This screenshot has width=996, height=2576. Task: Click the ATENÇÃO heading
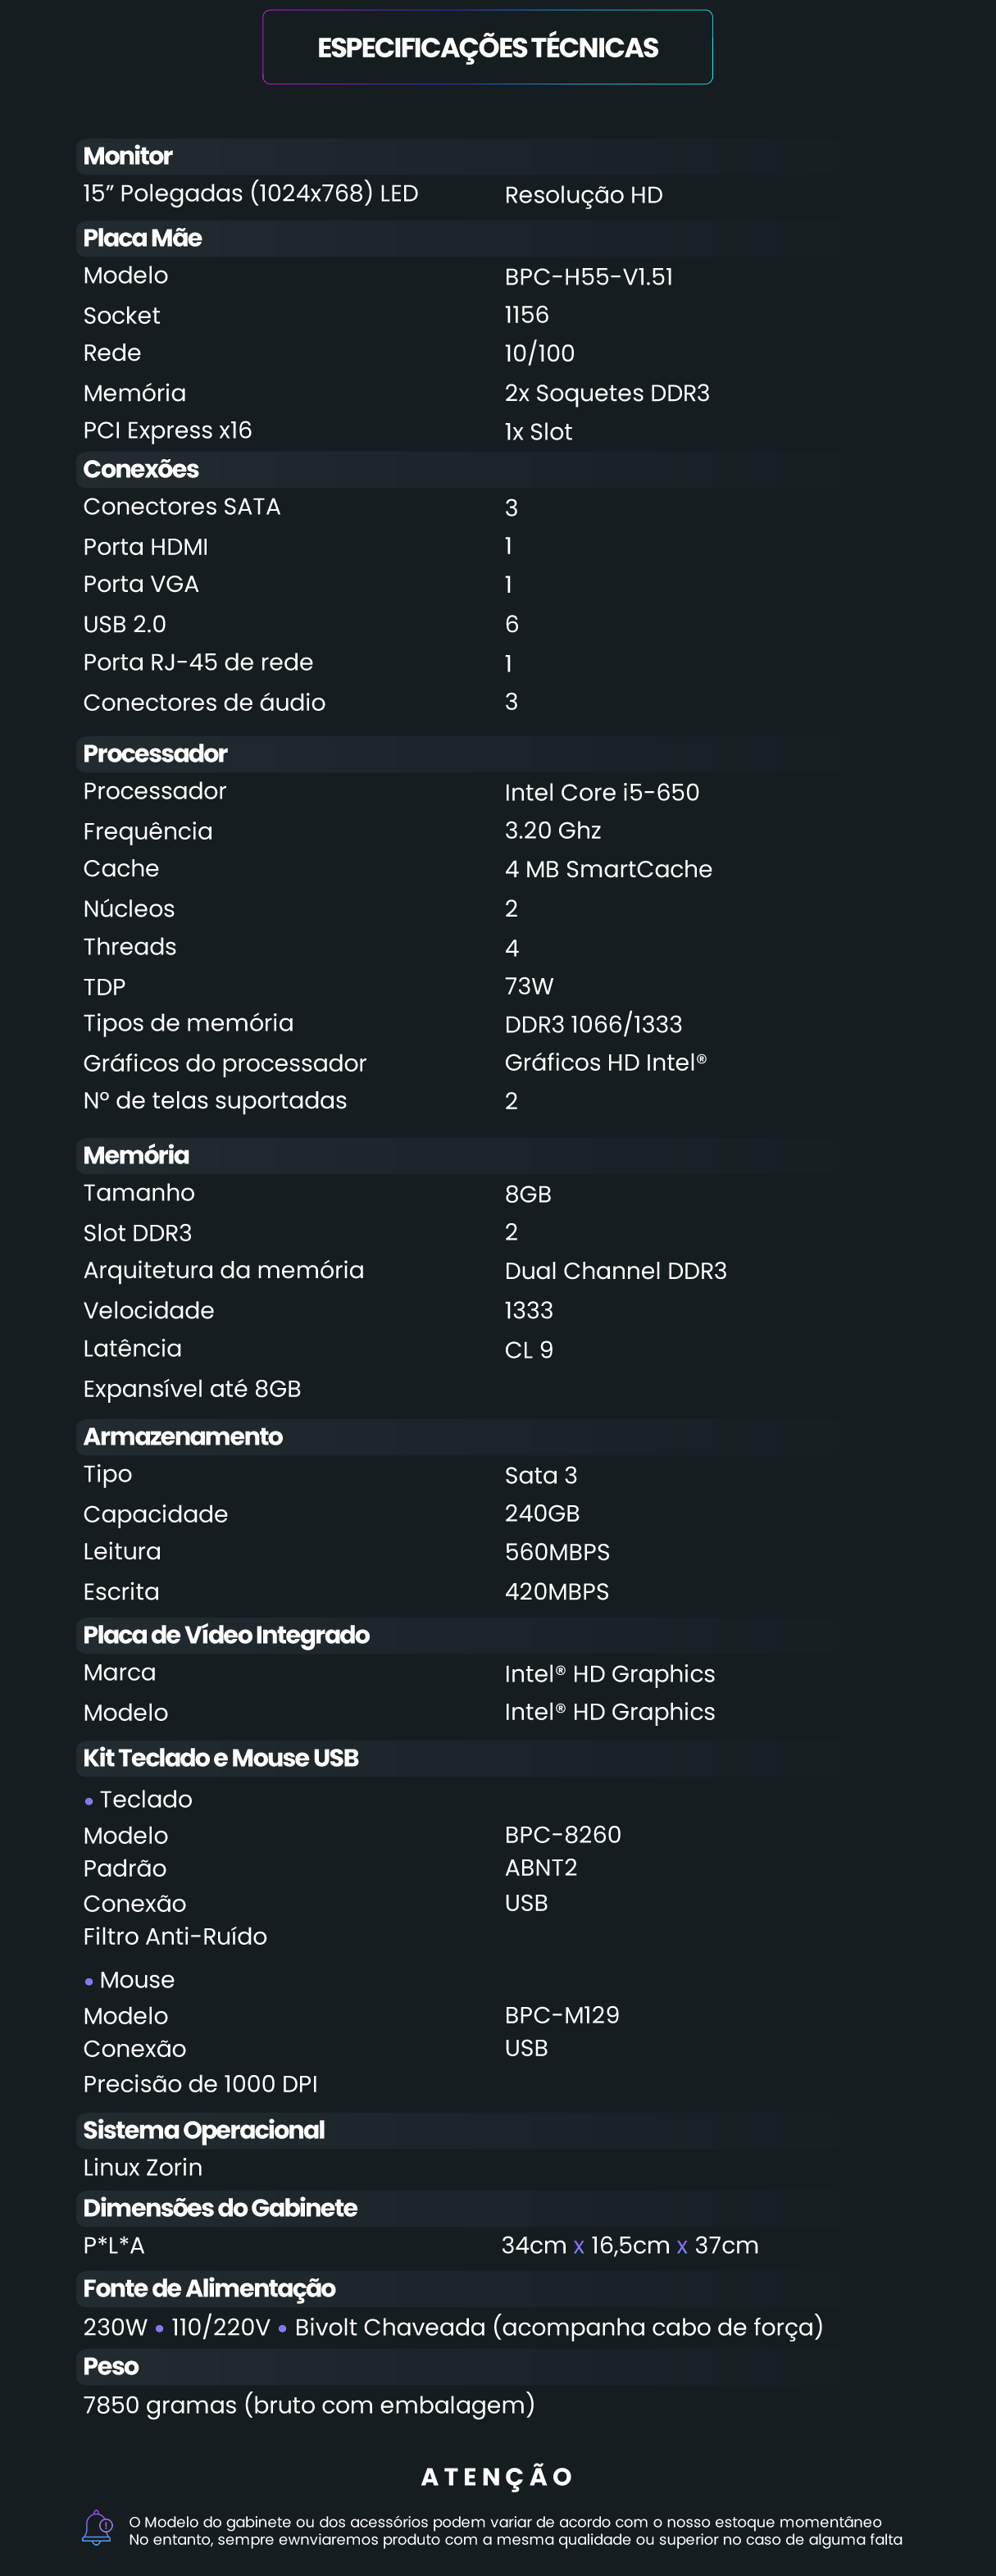coord(497,2477)
